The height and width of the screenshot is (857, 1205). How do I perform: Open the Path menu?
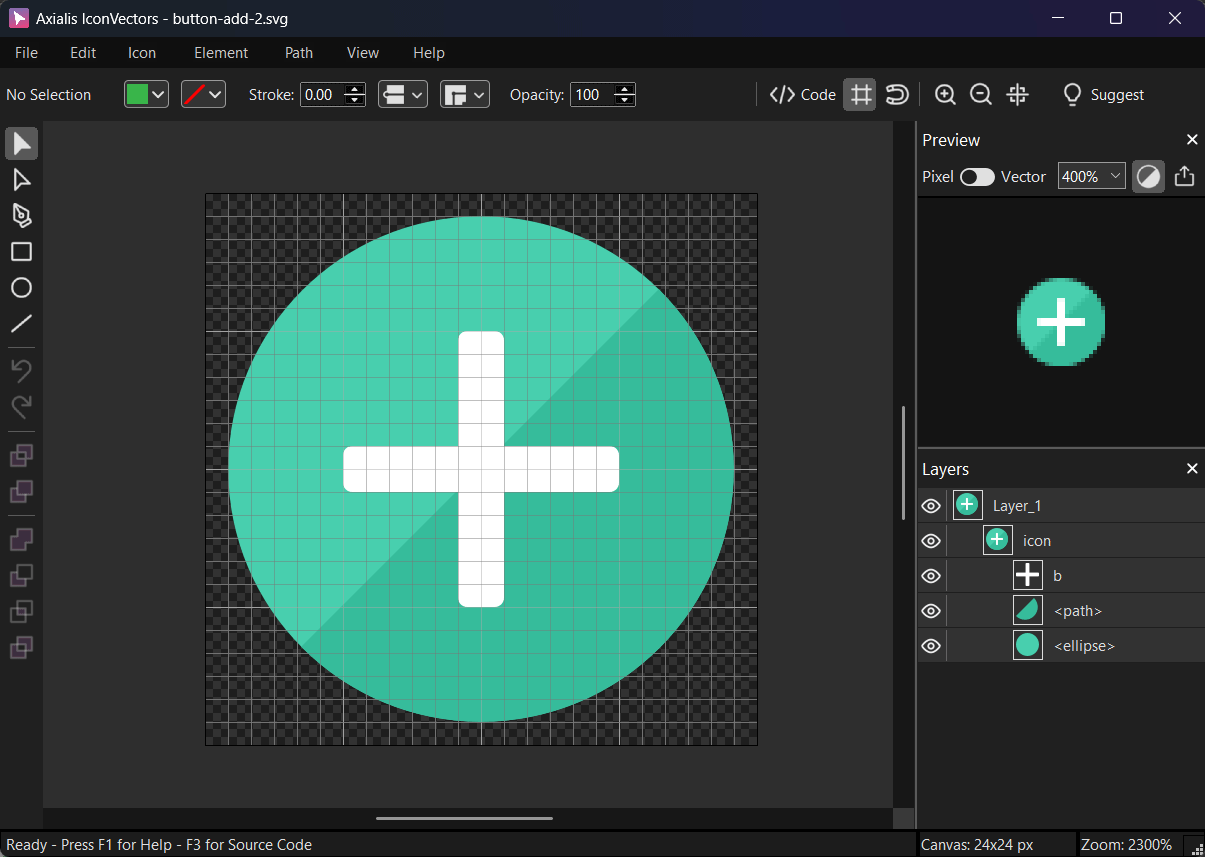point(298,53)
